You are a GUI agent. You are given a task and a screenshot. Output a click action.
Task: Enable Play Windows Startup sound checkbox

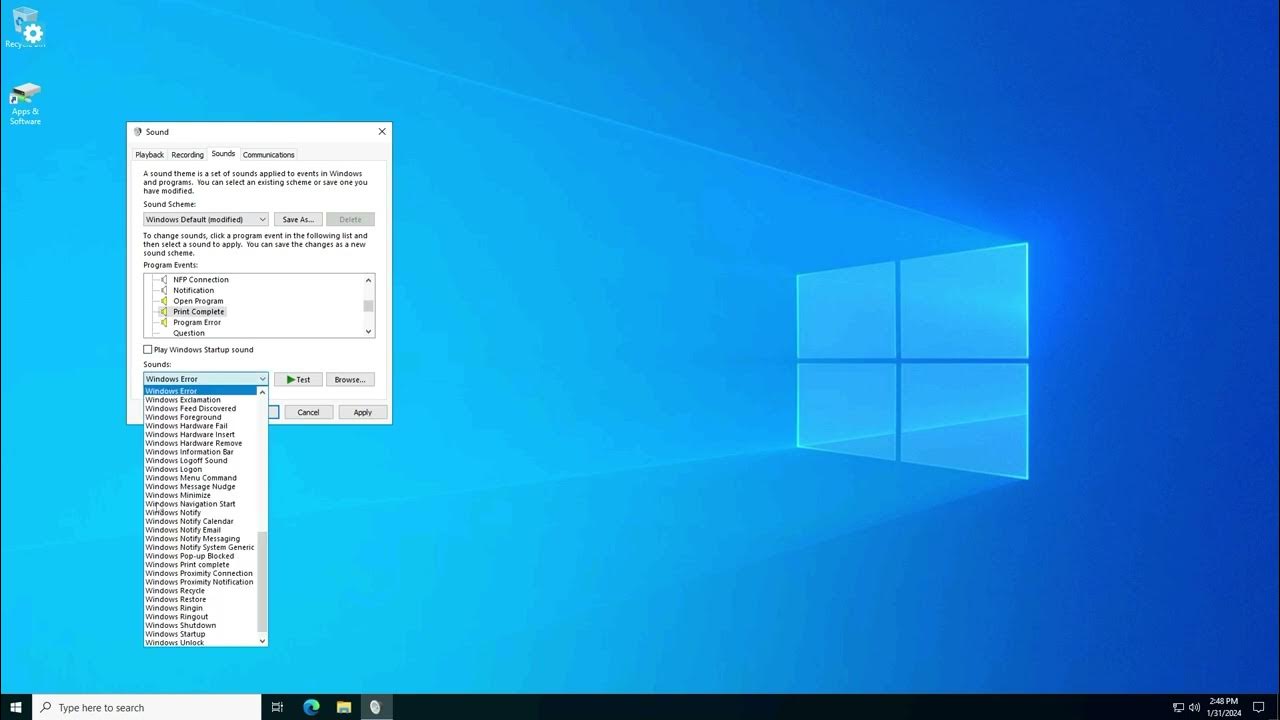tap(148, 350)
